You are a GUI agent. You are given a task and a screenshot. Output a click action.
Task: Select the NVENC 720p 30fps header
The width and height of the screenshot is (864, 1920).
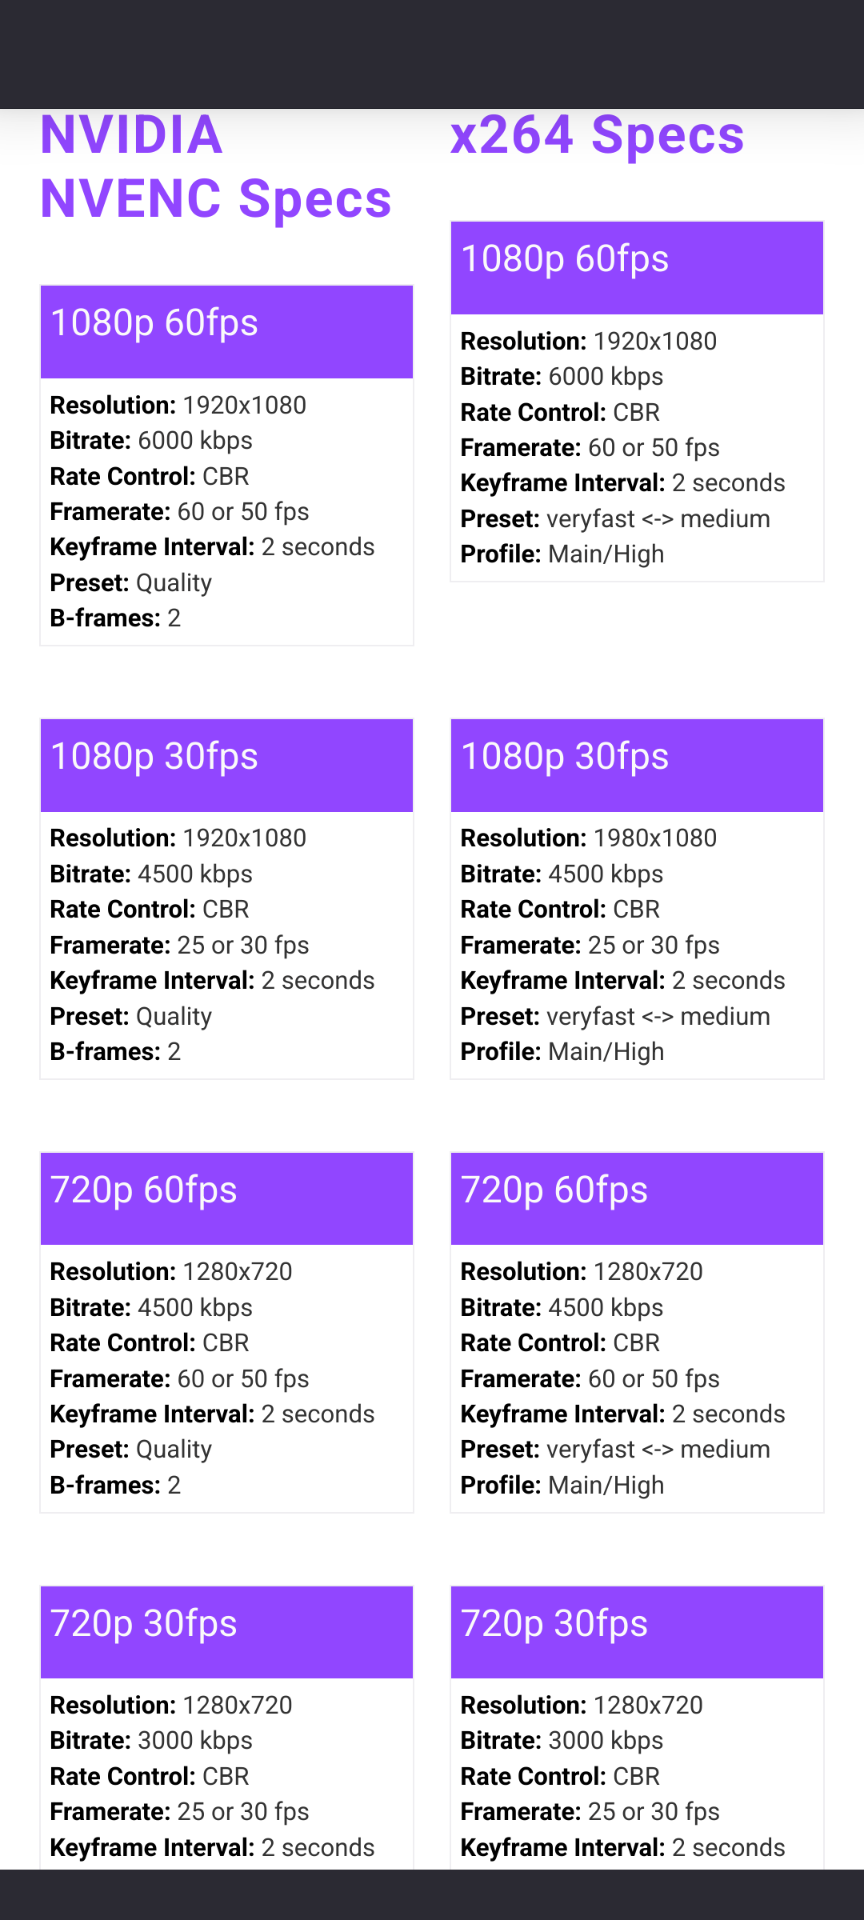226,1631
